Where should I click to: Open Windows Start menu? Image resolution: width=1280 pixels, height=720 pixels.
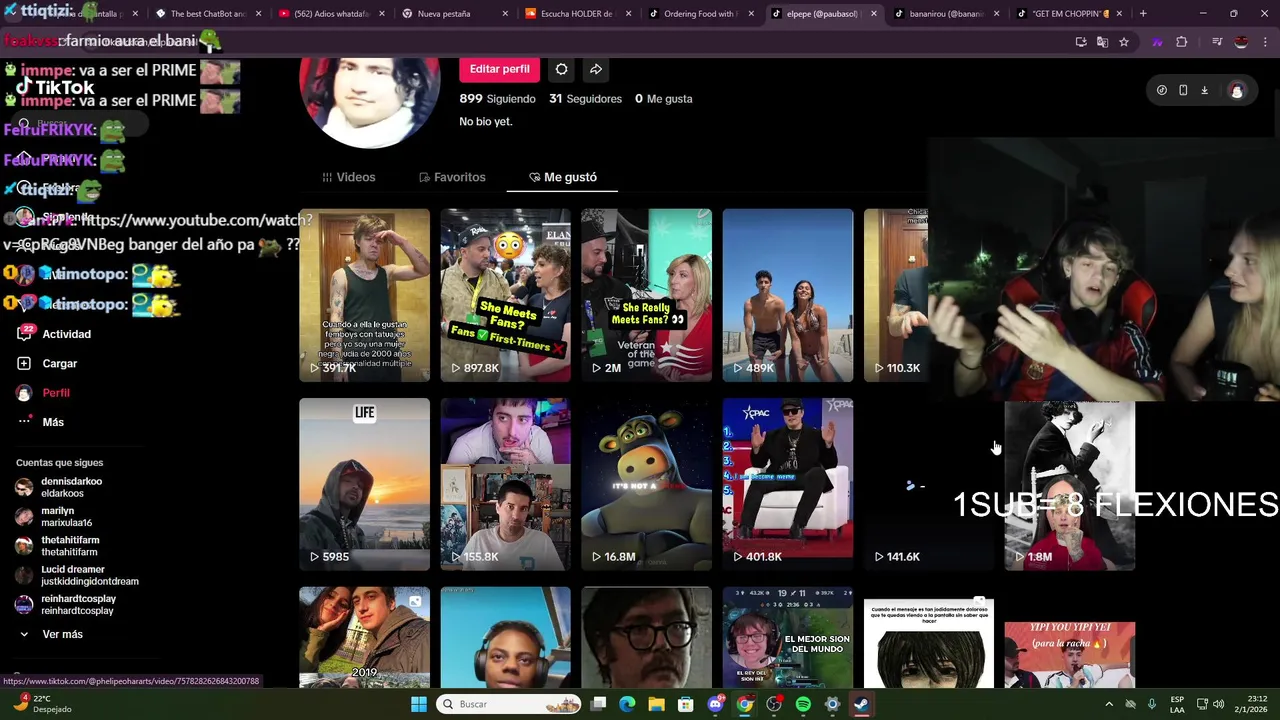[419, 704]
